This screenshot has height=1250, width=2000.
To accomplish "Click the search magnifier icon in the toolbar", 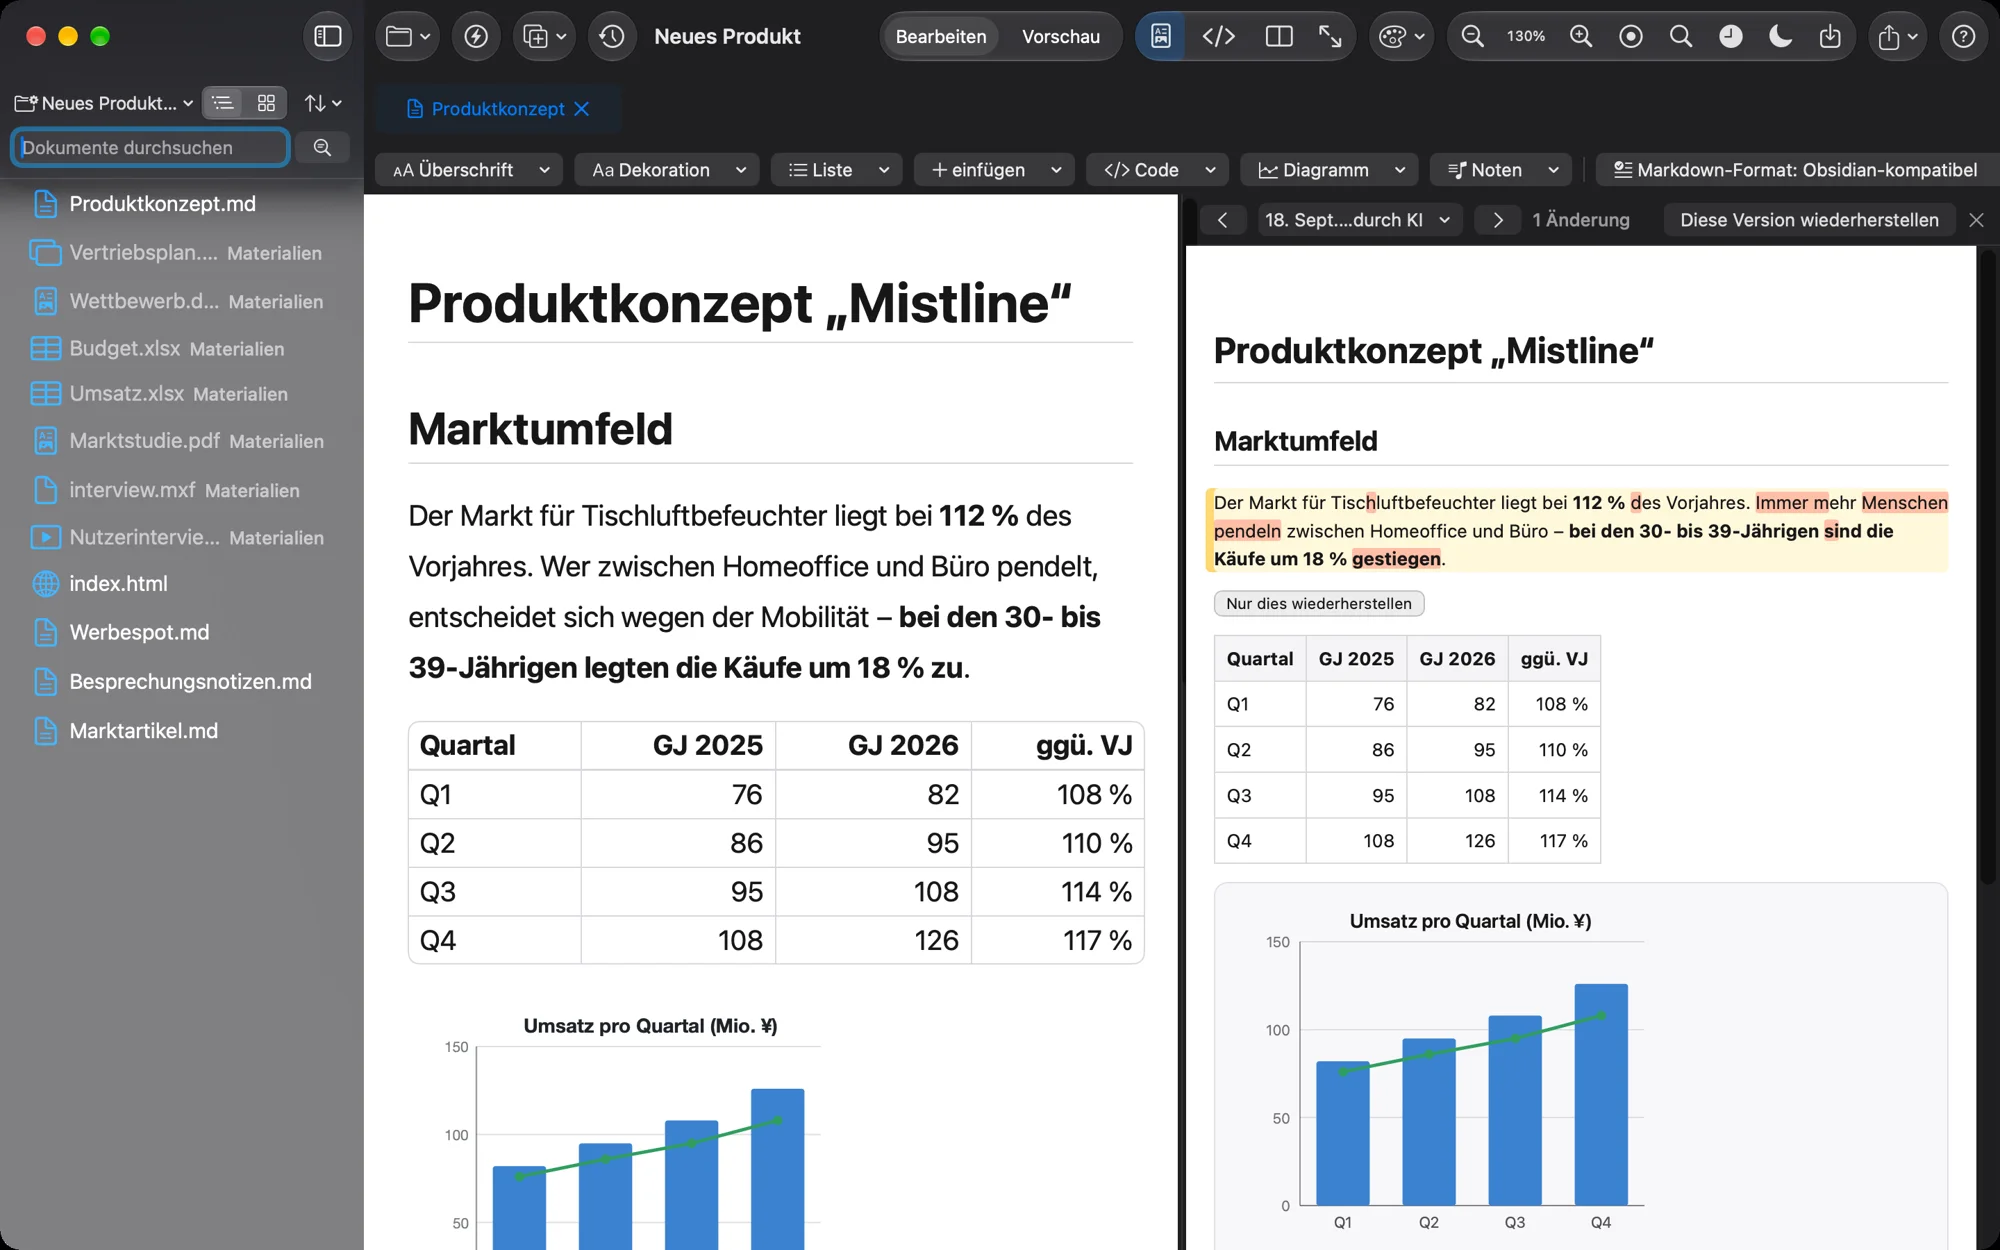I will (x=1681, y=37).
